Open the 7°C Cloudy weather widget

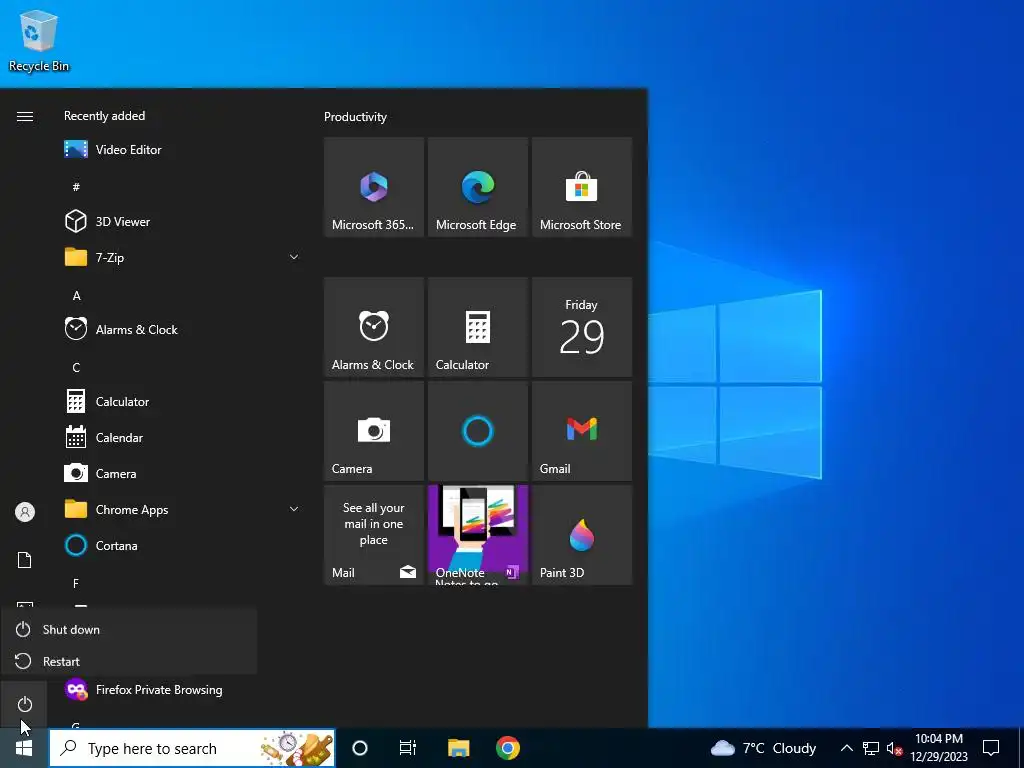tap(763, 748)
